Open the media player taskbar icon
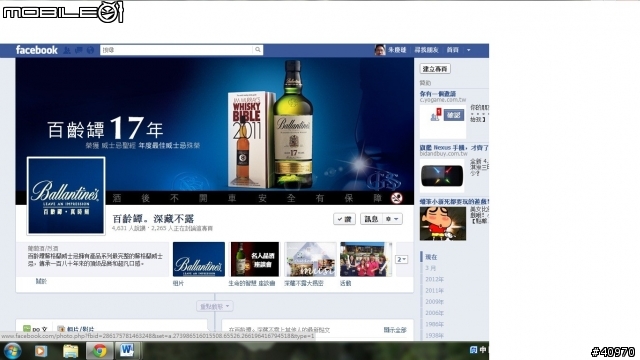This screenshot has width=640, height=360. tap(40, 351)
